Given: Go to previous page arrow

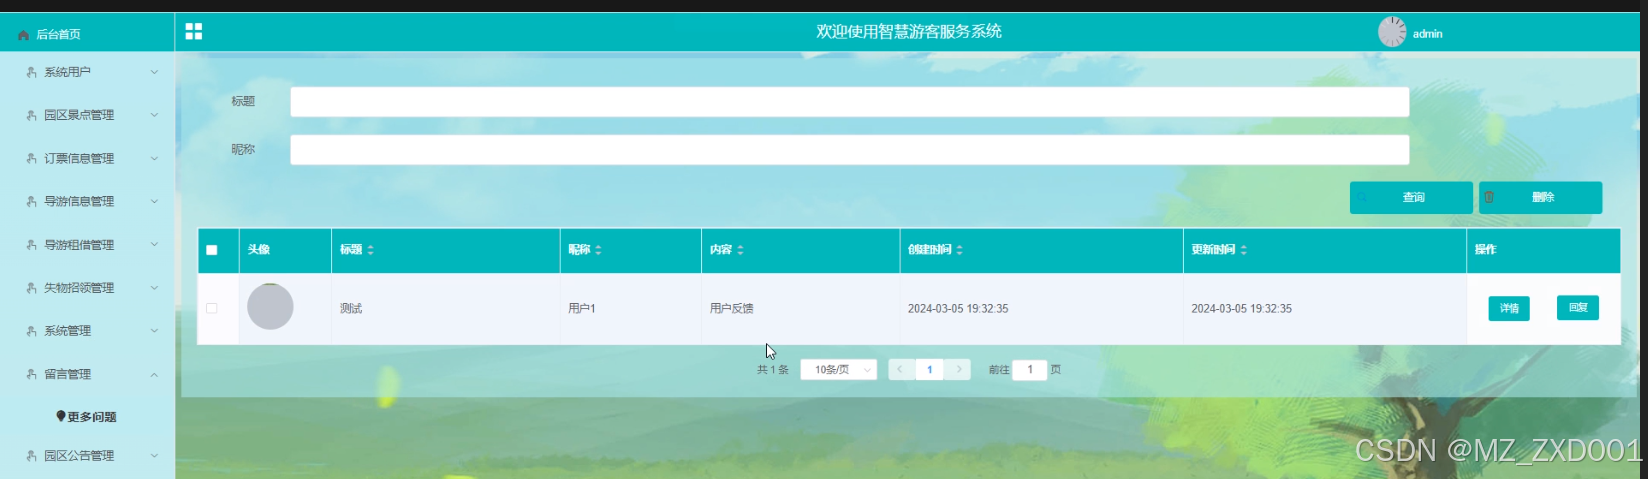Looking at the screenshot, I should [x=901, y=369].
